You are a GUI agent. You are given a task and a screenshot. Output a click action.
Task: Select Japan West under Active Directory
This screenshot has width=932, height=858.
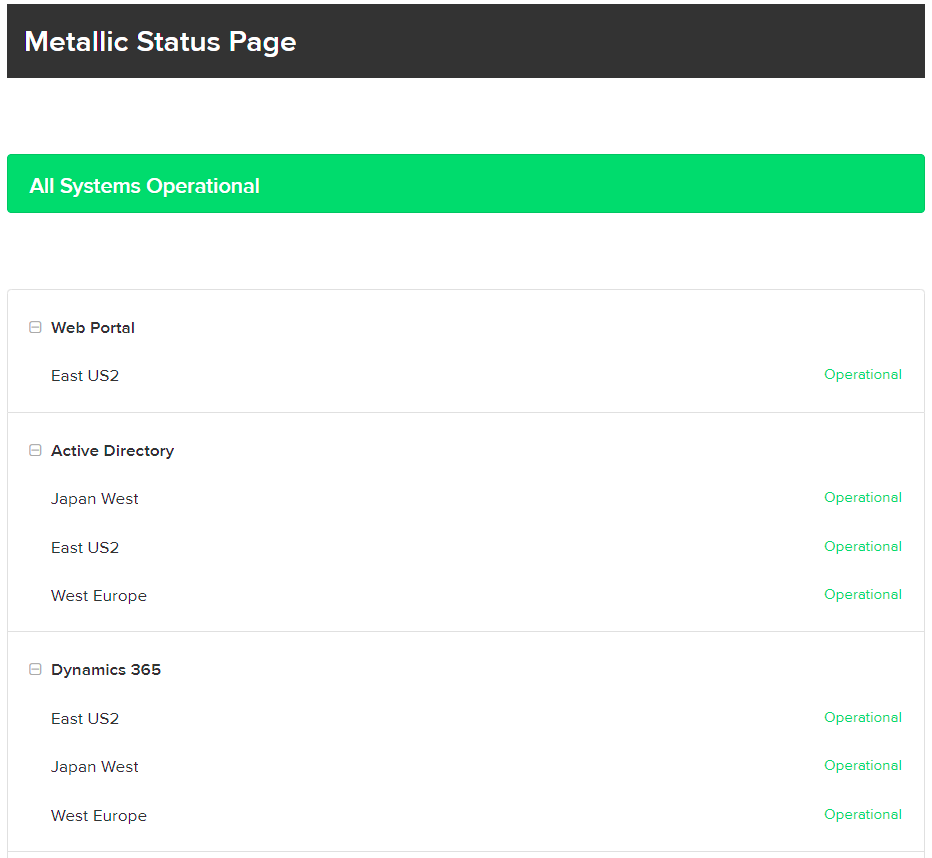[95, 499]
